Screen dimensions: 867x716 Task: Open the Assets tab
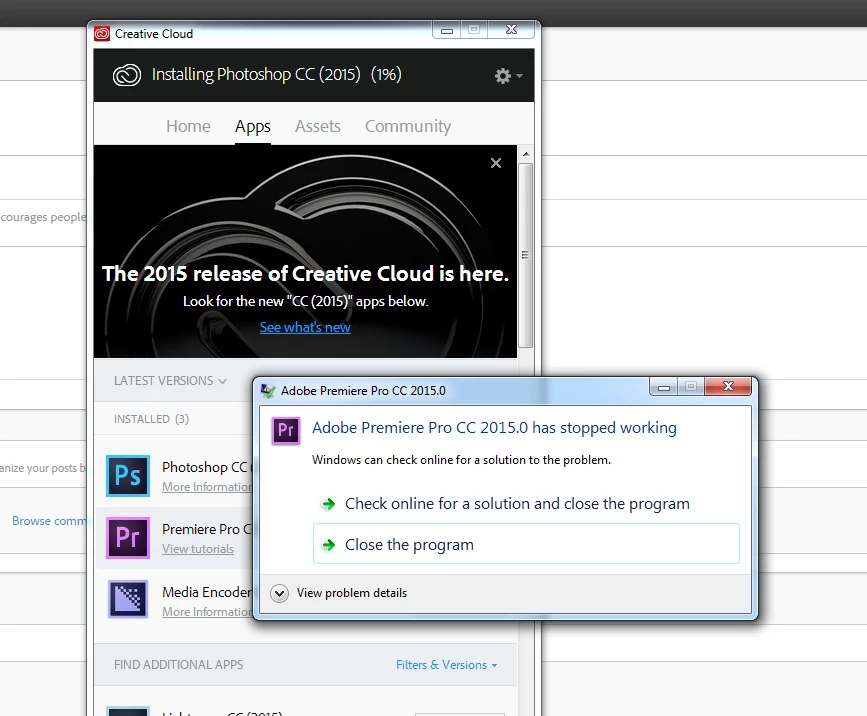317,126
